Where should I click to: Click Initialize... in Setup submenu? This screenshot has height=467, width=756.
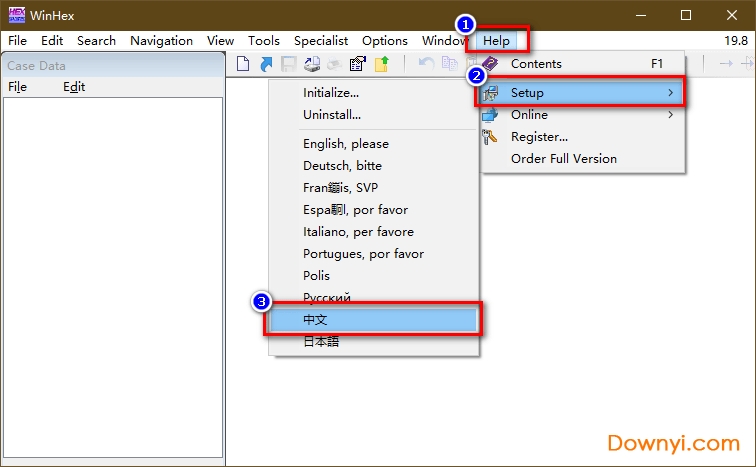pyautogui.click(x=331, y=93)
